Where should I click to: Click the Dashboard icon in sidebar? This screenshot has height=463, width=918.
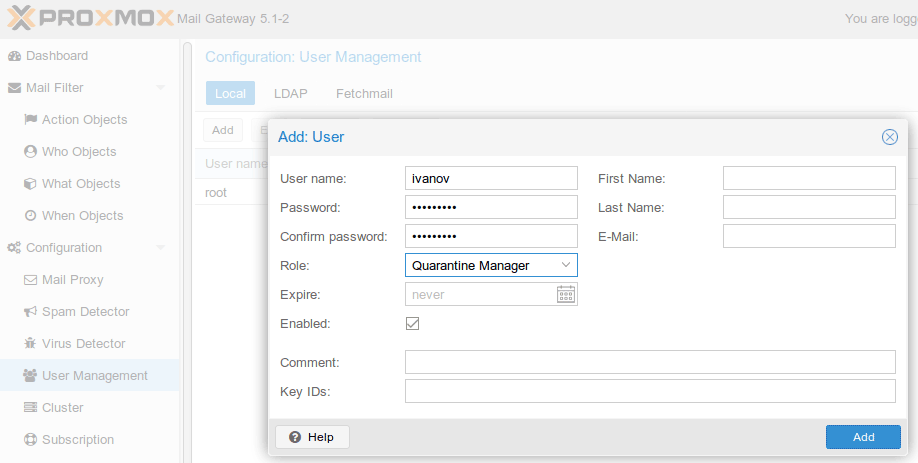click(x=14, y=56)
